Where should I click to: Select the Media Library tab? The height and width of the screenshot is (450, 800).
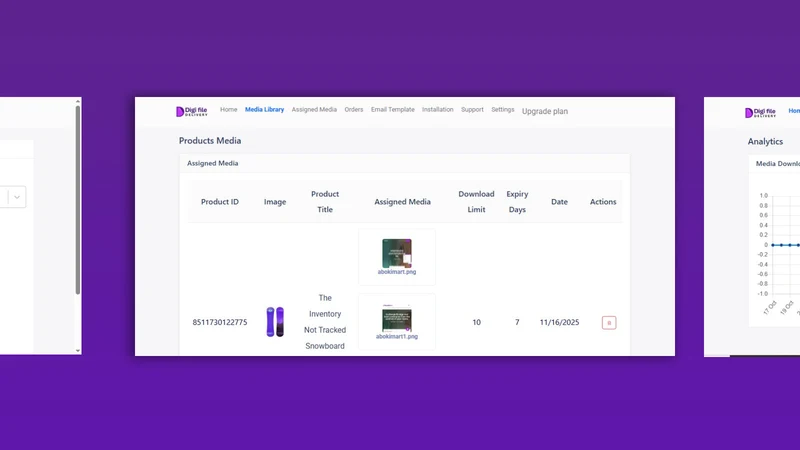264,110
